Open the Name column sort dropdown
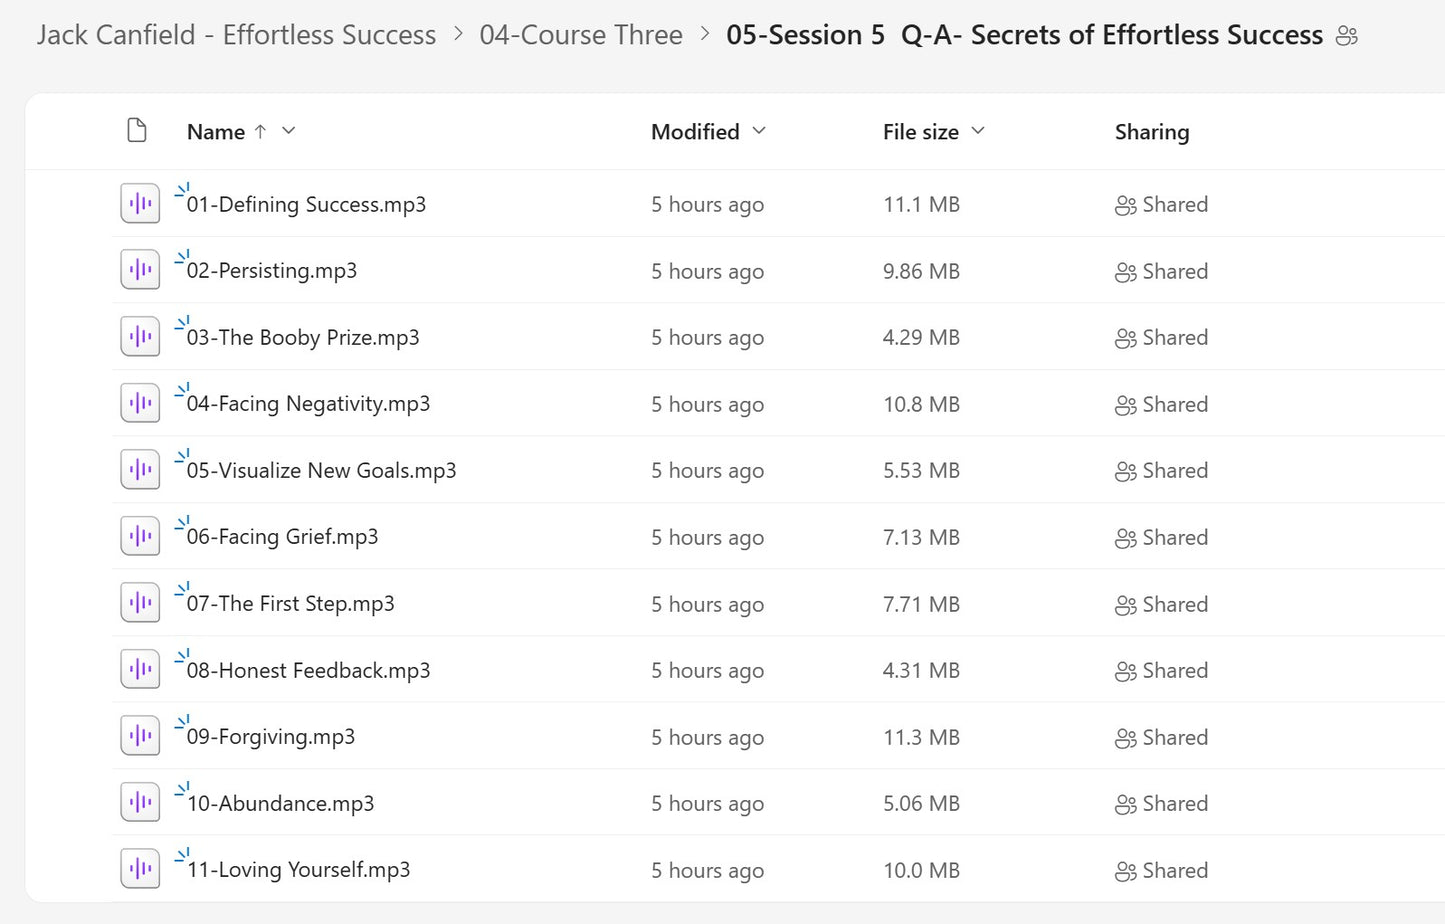 pyautogui.click(x=288, y=131)
